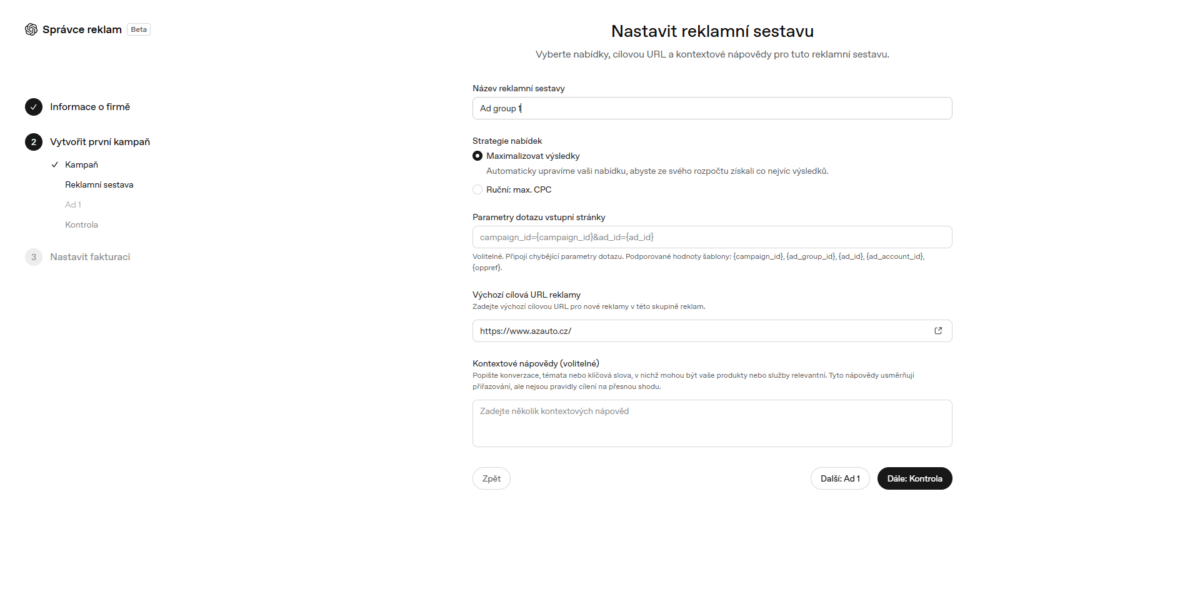Screen dimensions: 1200x596
Task: Open the Vytvořit první kampaň step
Action: (x=100, y=142)
